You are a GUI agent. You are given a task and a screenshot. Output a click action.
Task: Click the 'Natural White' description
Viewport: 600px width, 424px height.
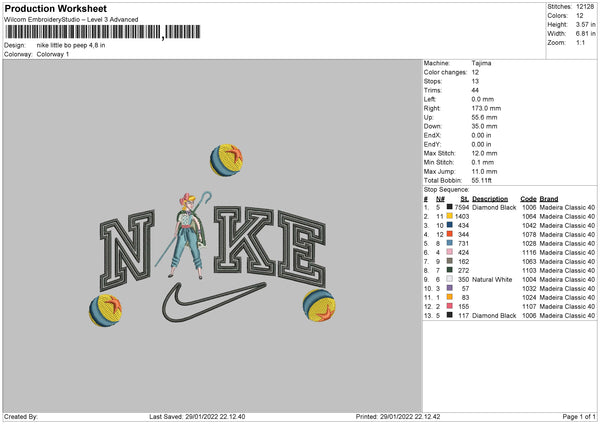[492, 279]
